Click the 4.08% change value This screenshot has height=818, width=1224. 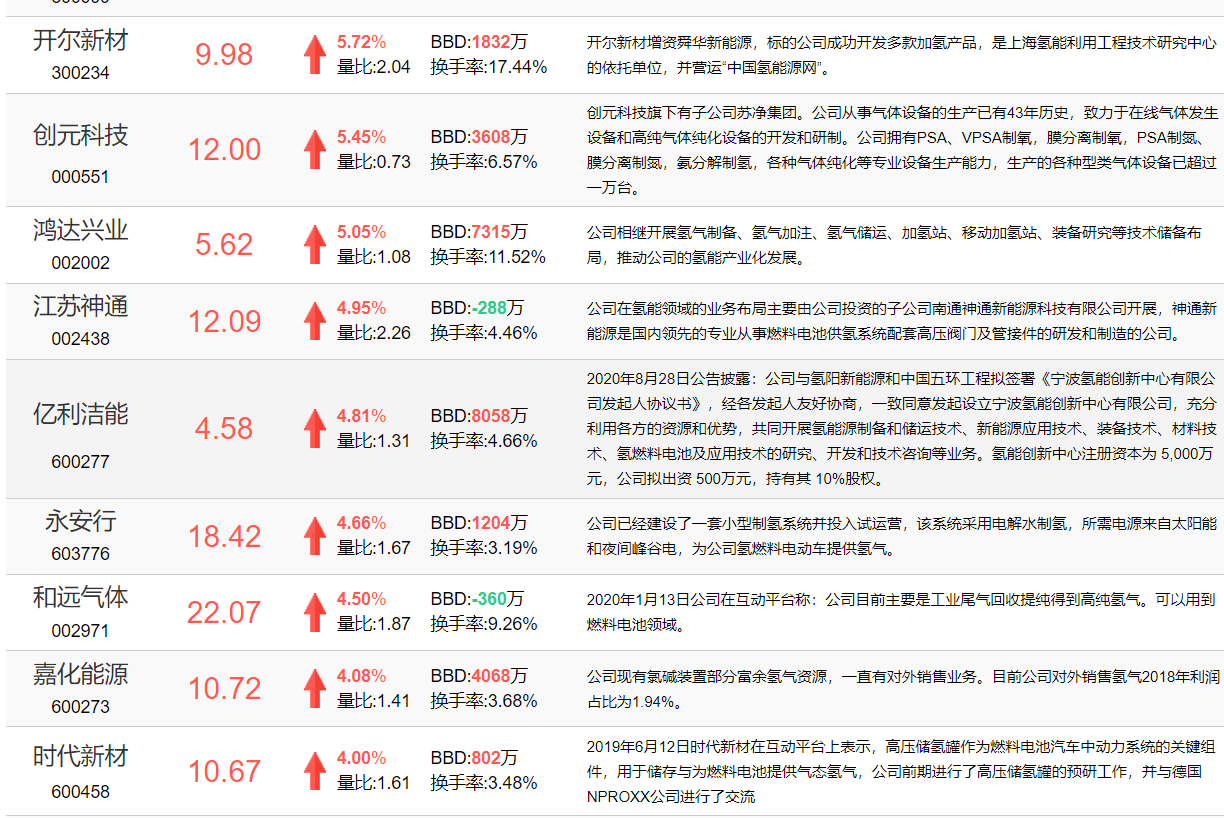click(361, 676)
